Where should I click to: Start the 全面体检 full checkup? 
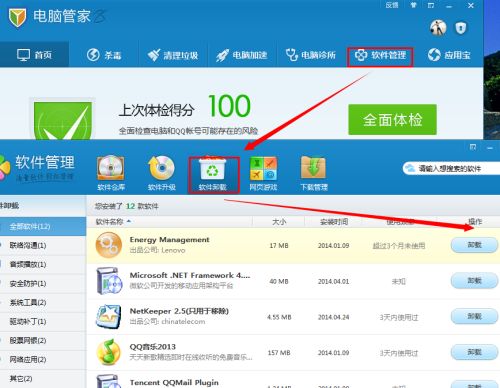[392, 120]
